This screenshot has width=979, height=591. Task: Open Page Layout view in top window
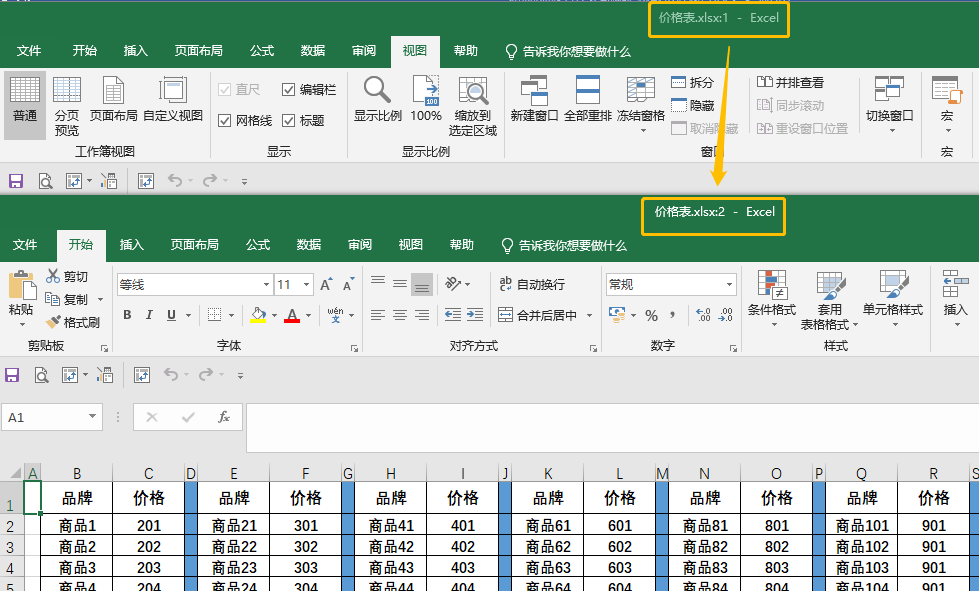pos(114,100)
